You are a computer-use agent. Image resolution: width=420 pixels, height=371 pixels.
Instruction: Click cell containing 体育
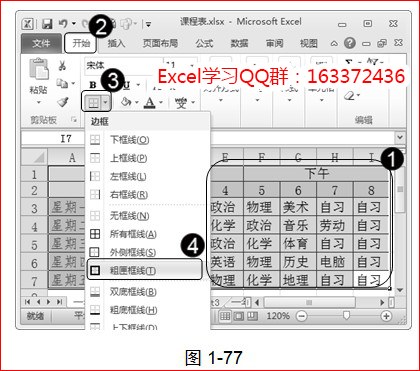(x=298, y=244)
